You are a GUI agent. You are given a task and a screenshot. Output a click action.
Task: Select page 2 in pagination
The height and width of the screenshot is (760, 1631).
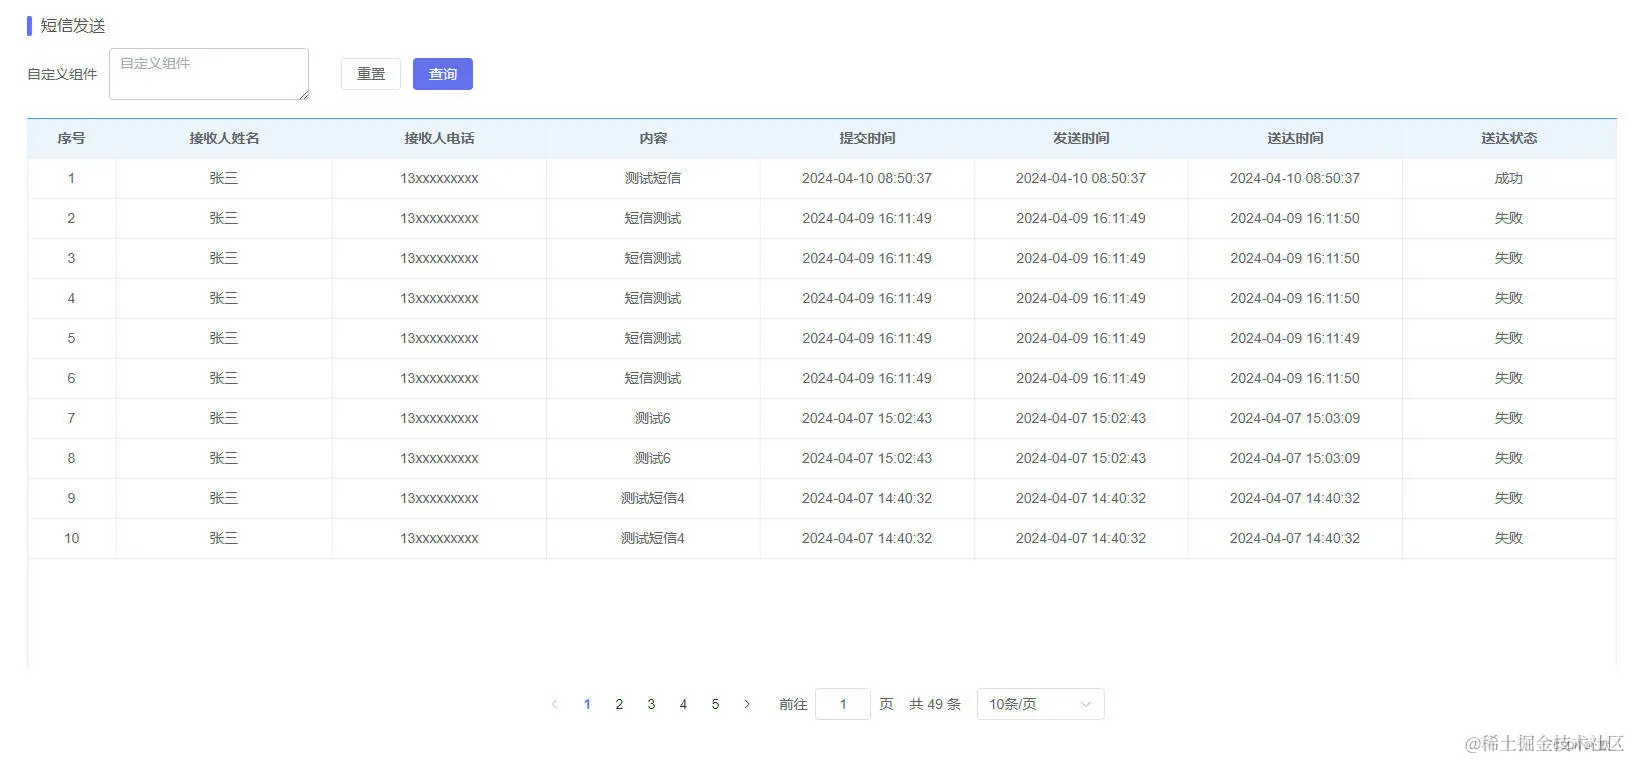619,704
